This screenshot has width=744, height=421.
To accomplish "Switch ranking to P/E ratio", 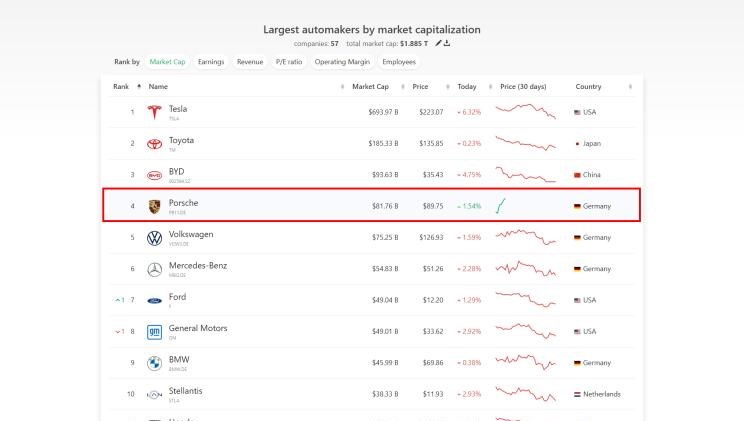I will (x=288, y=62).
